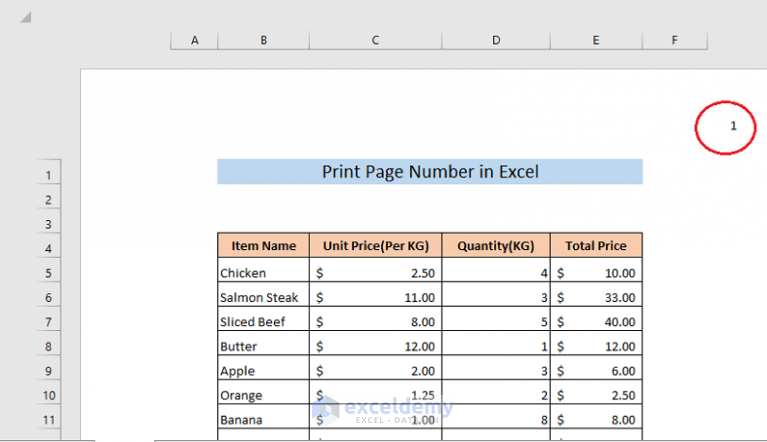This screenshot has width=767, height=442.
Task: Select column A header
Action: [x=194, y=41]
